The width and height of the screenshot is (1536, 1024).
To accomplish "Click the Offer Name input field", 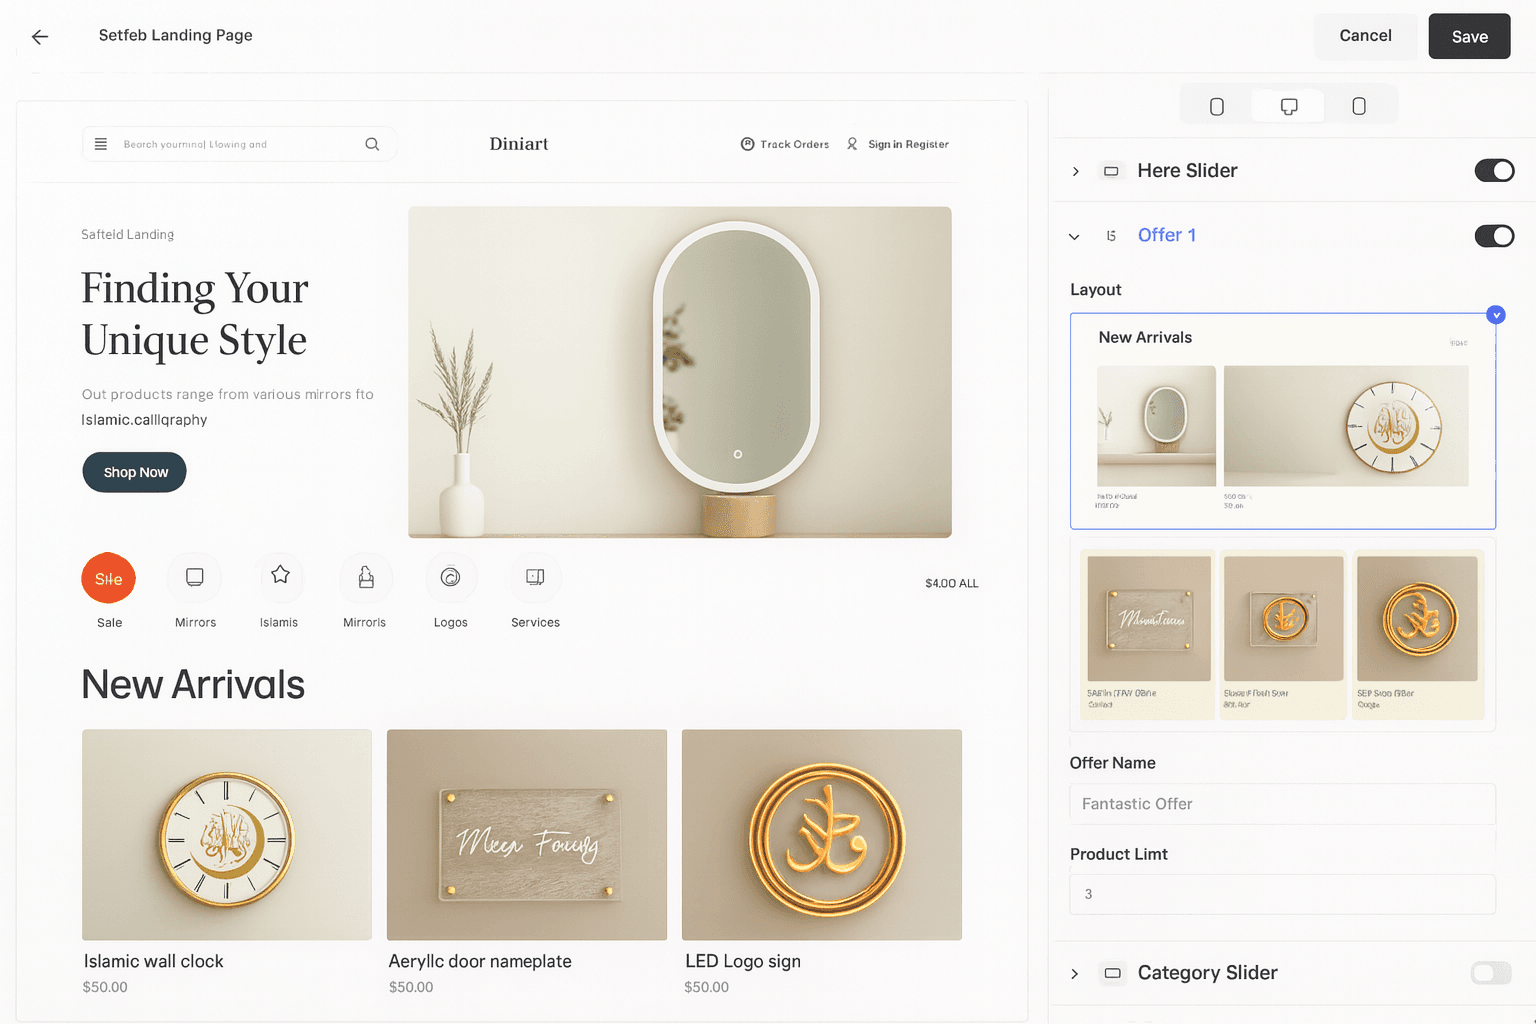I will pos(1282,804).
